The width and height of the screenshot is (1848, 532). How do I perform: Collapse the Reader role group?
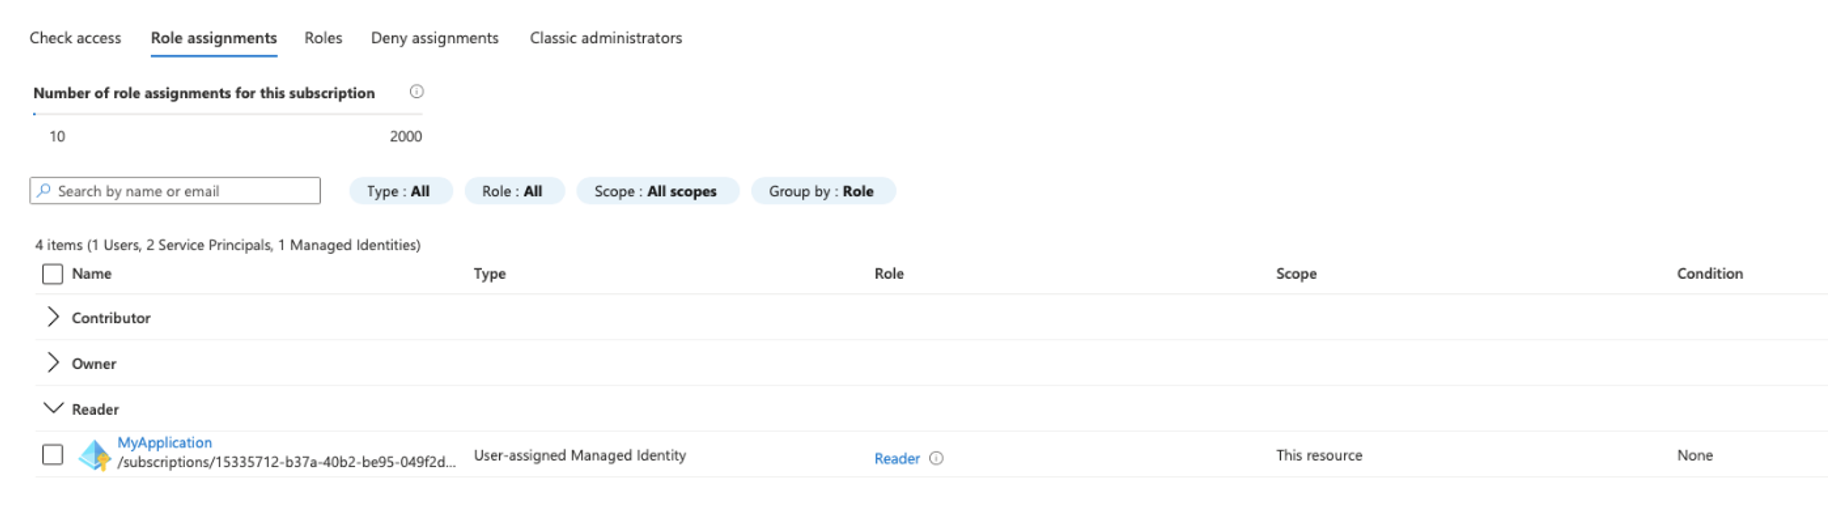(x=53, y=408)
